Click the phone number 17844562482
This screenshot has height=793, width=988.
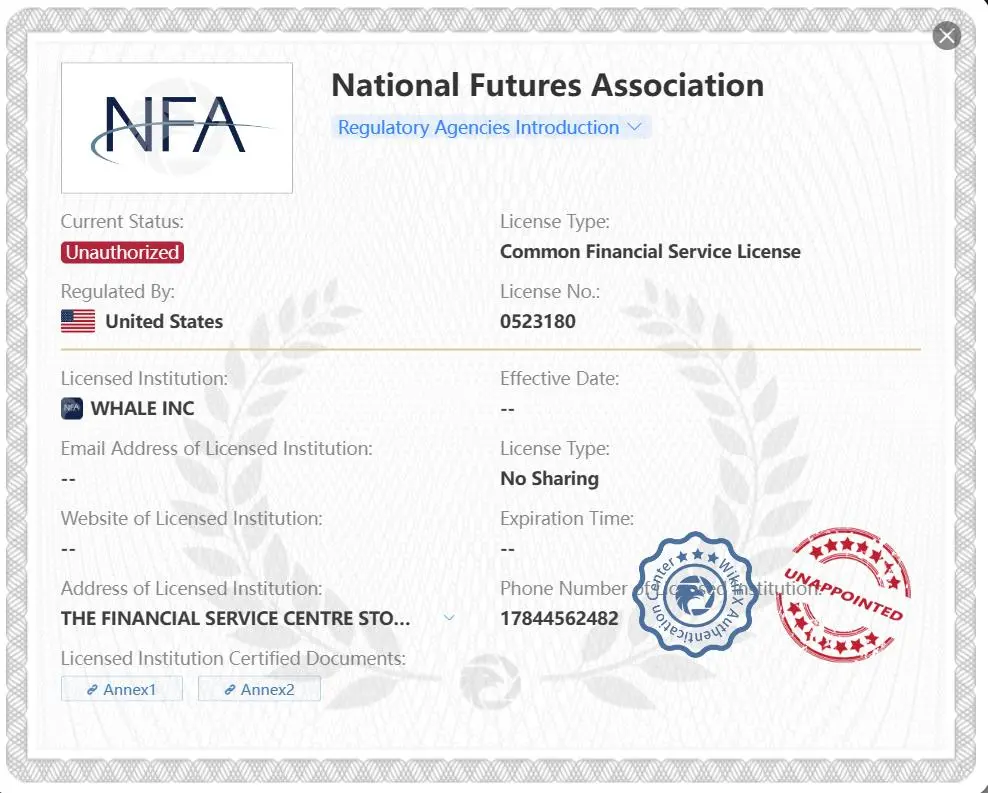[x=559, y=619]
